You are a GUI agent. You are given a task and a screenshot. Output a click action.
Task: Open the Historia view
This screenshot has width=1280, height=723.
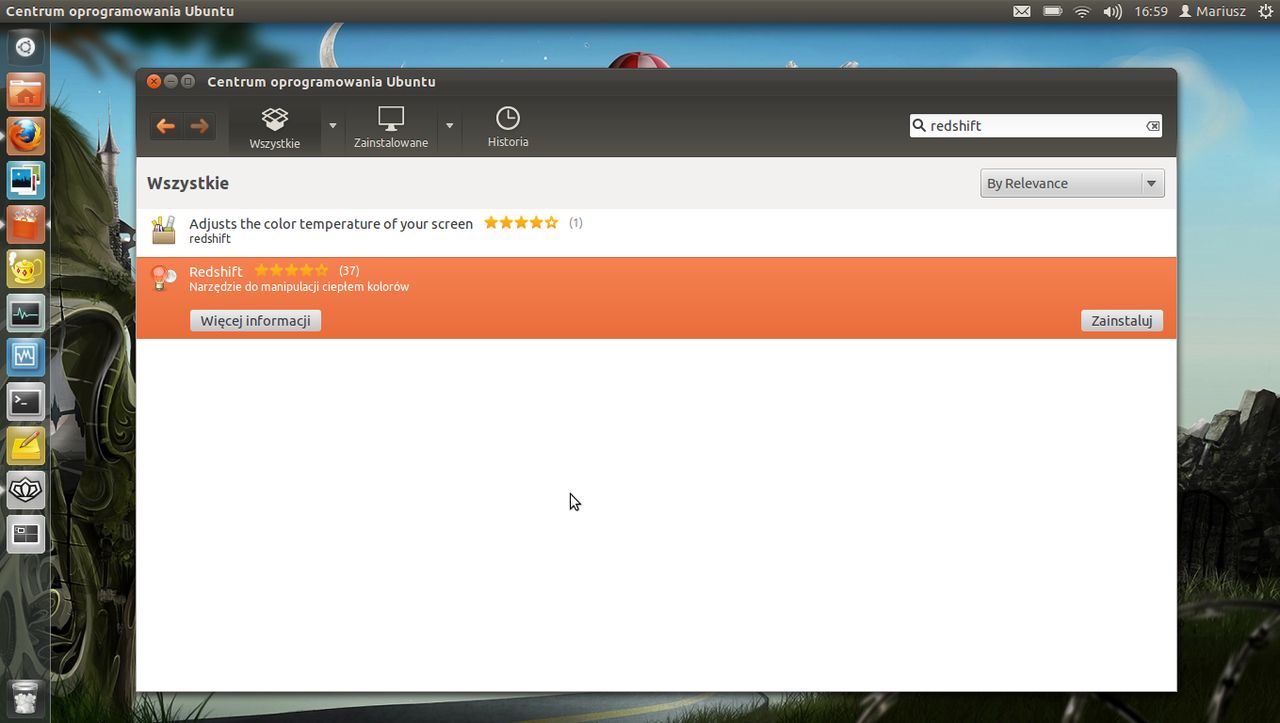[508, 128]
